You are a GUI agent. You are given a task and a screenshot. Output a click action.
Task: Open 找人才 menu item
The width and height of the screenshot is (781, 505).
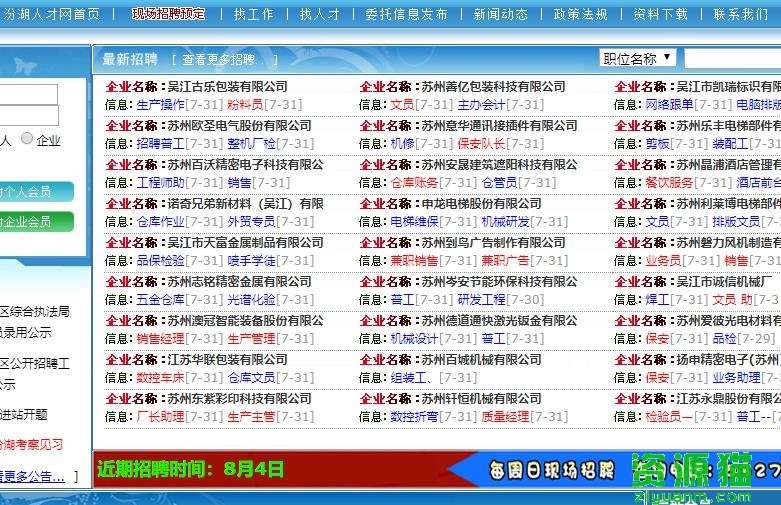coord(320,14)
